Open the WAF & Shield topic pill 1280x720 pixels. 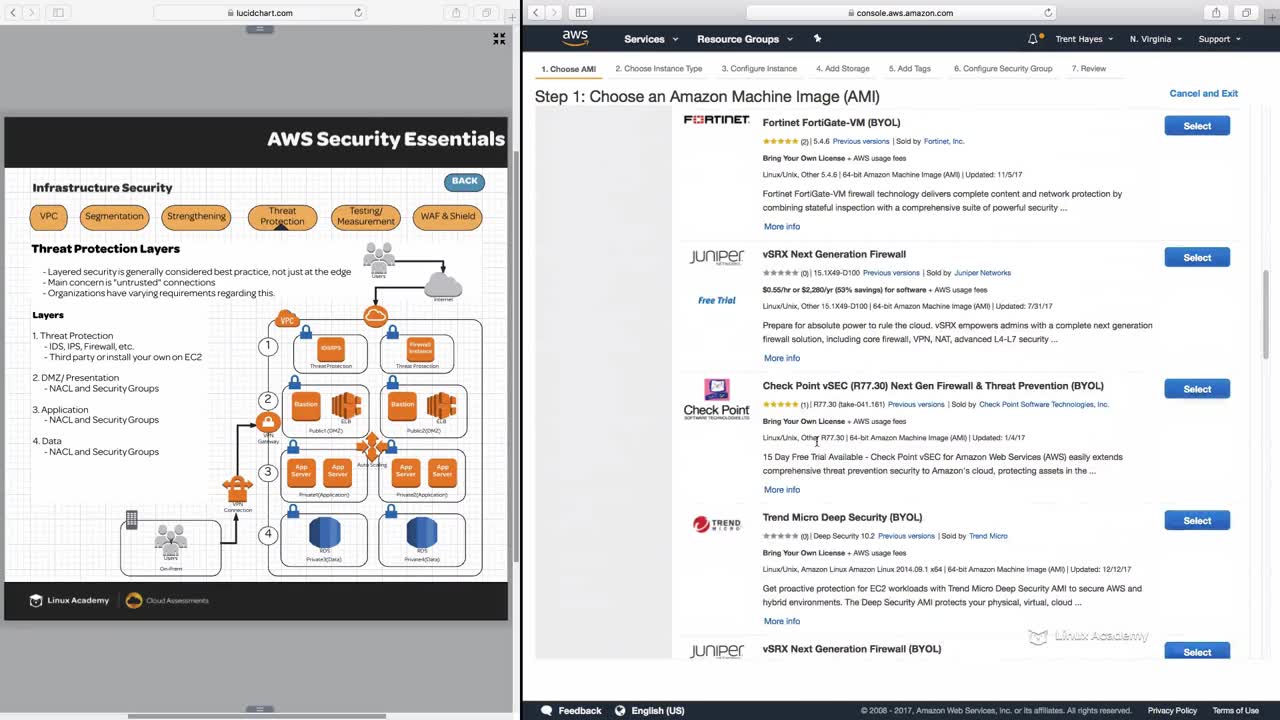(447, 216)
